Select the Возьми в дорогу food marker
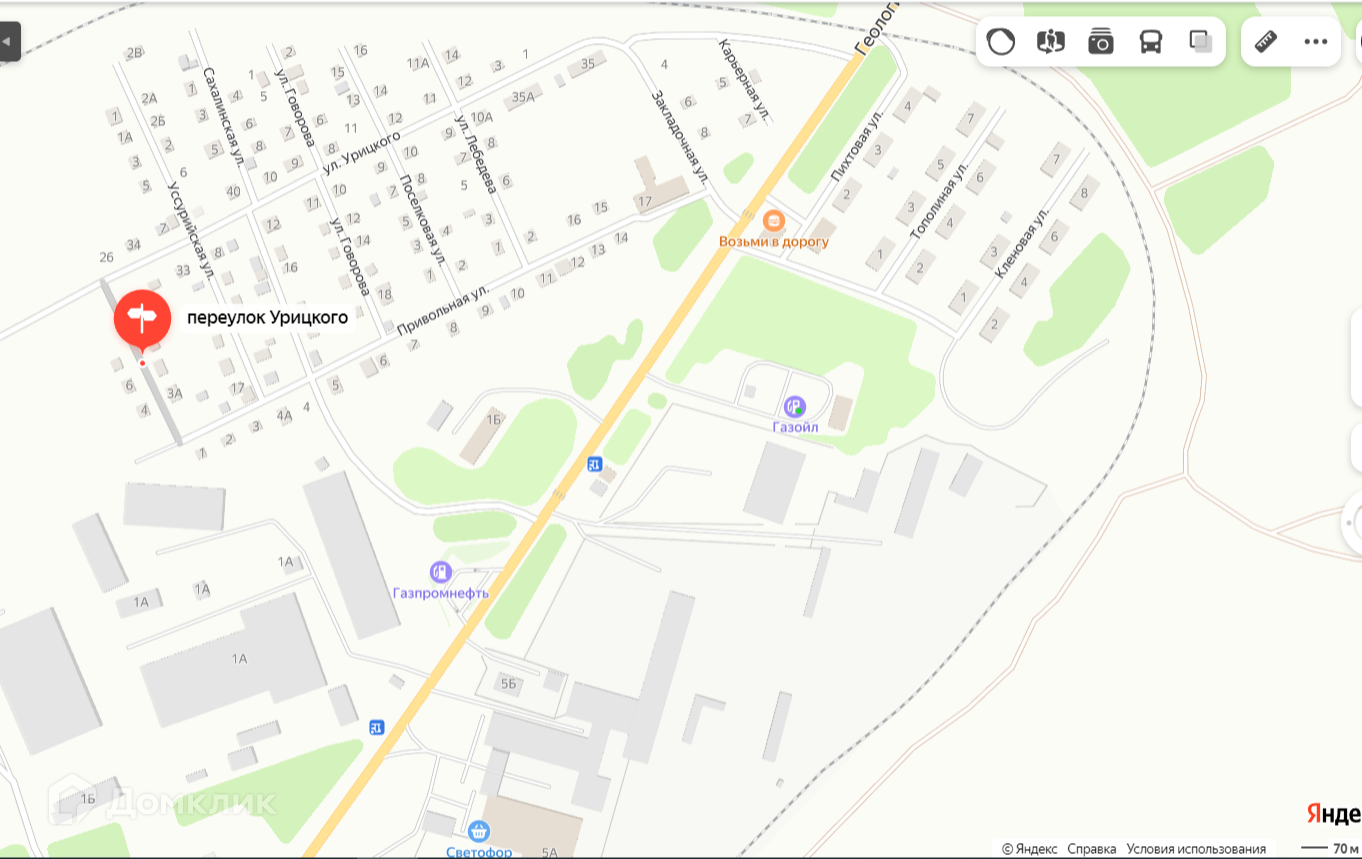The height and width of the screenshot is (859, 1362). 773,221
